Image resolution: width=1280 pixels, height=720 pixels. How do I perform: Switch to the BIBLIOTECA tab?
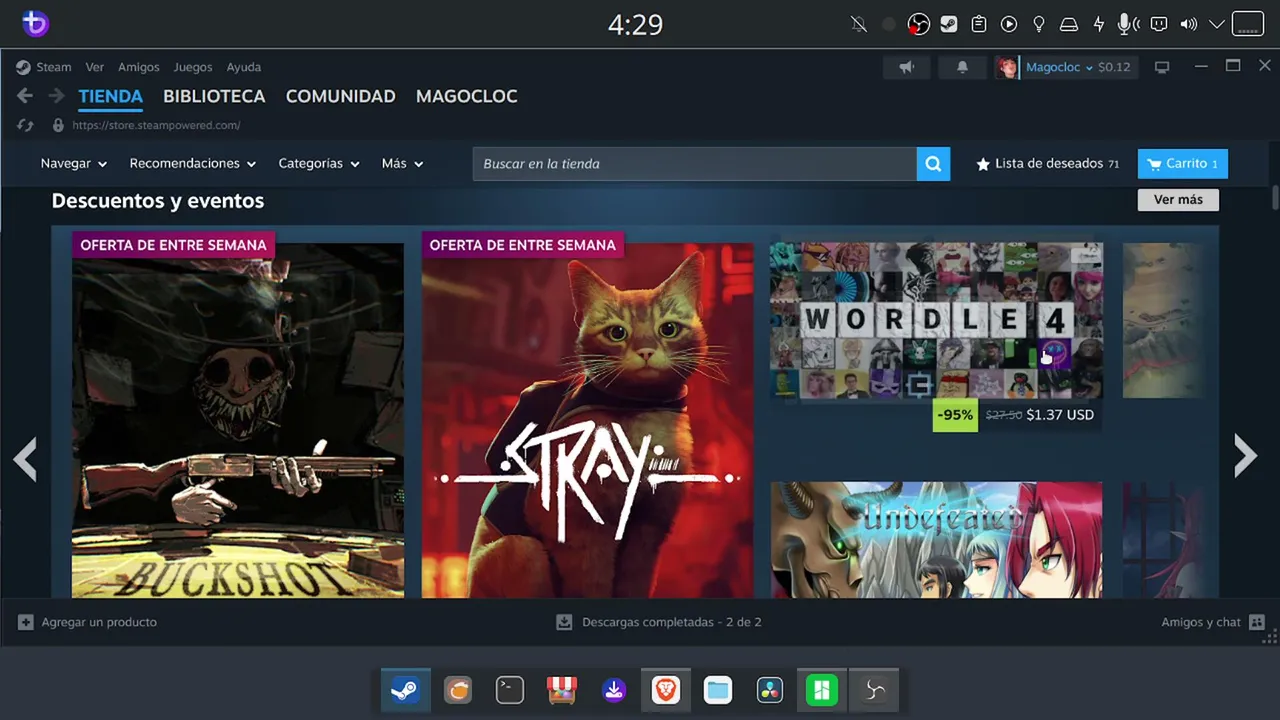tap(214, 97)
